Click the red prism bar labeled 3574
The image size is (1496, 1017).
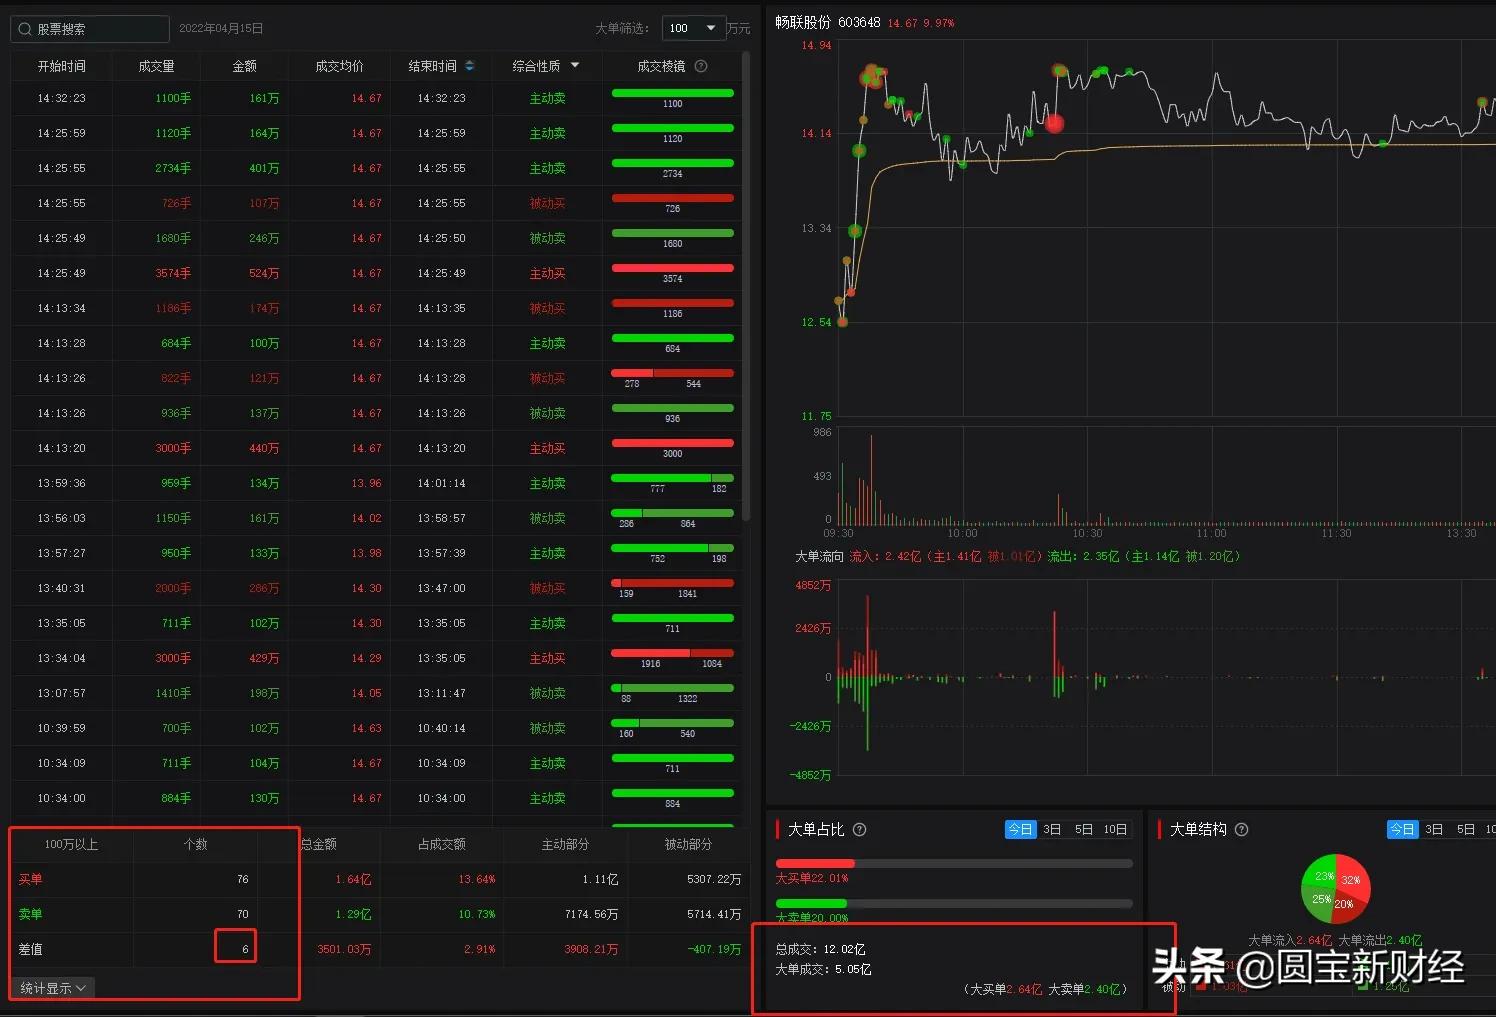point(672,268)
